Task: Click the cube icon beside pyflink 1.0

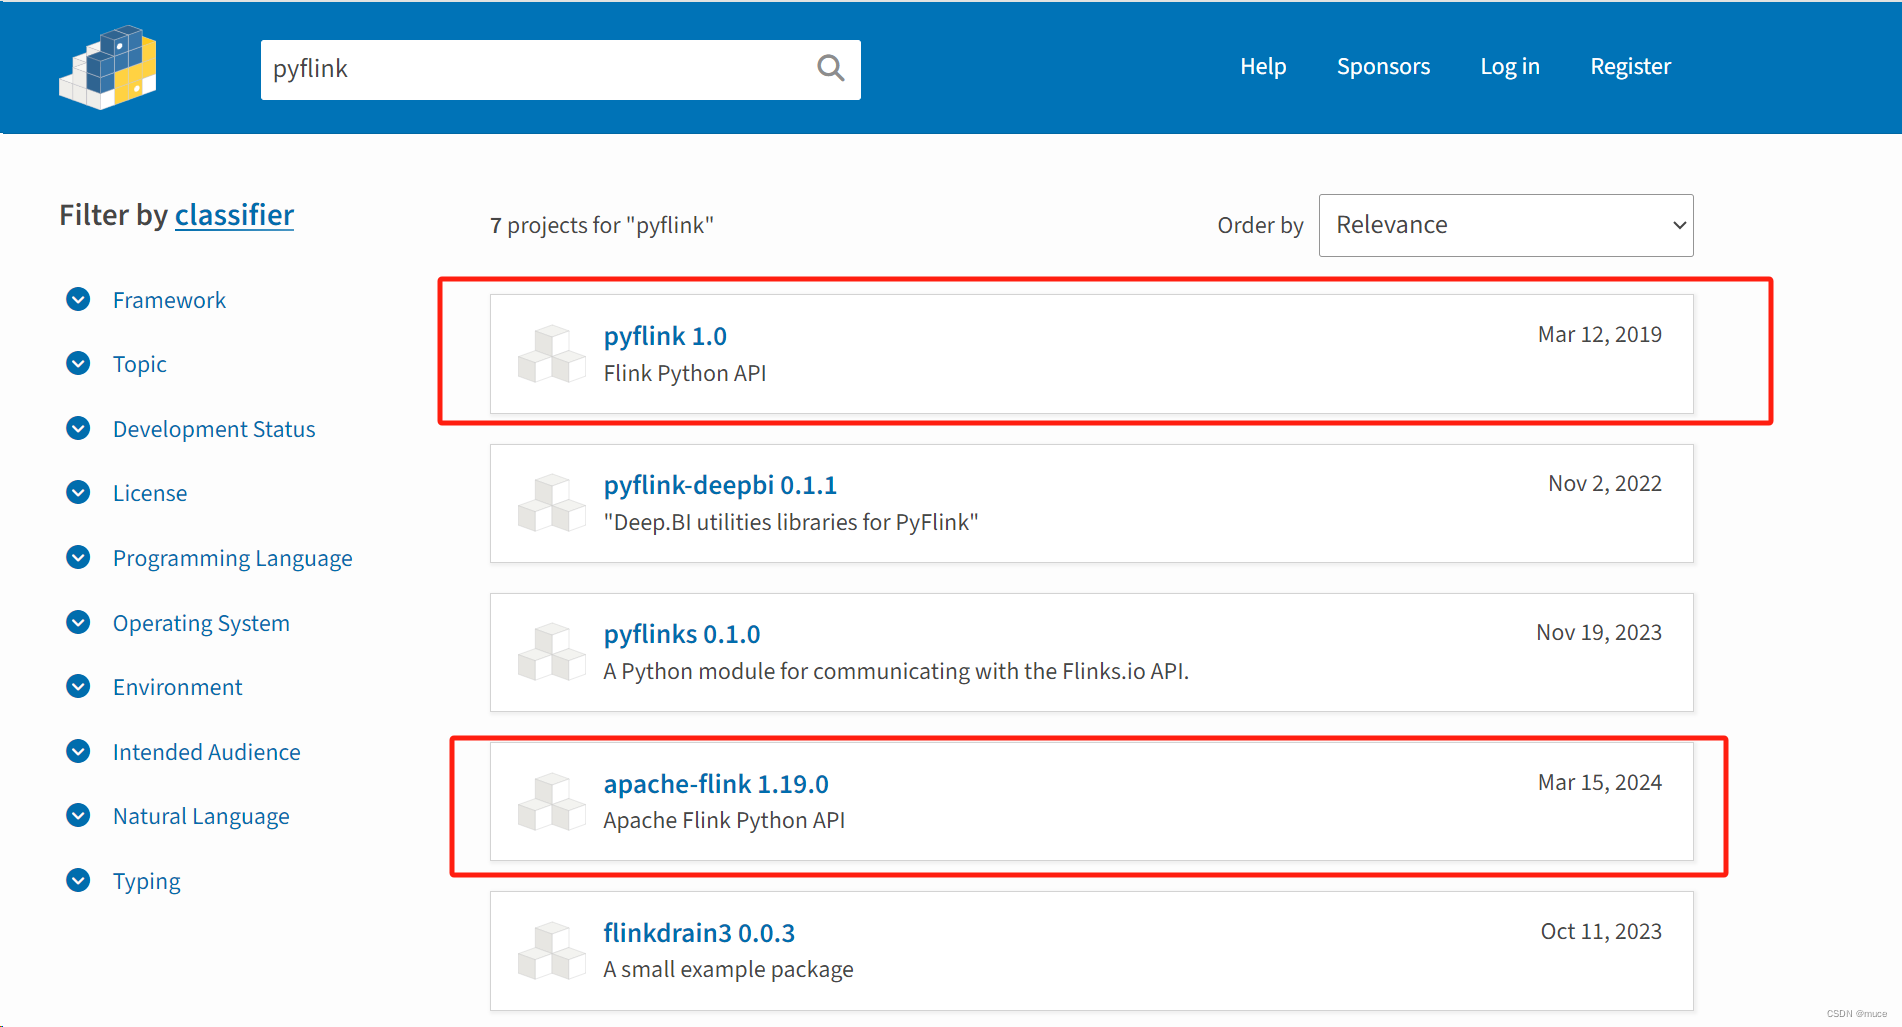Action: click(x=551, y=354)
